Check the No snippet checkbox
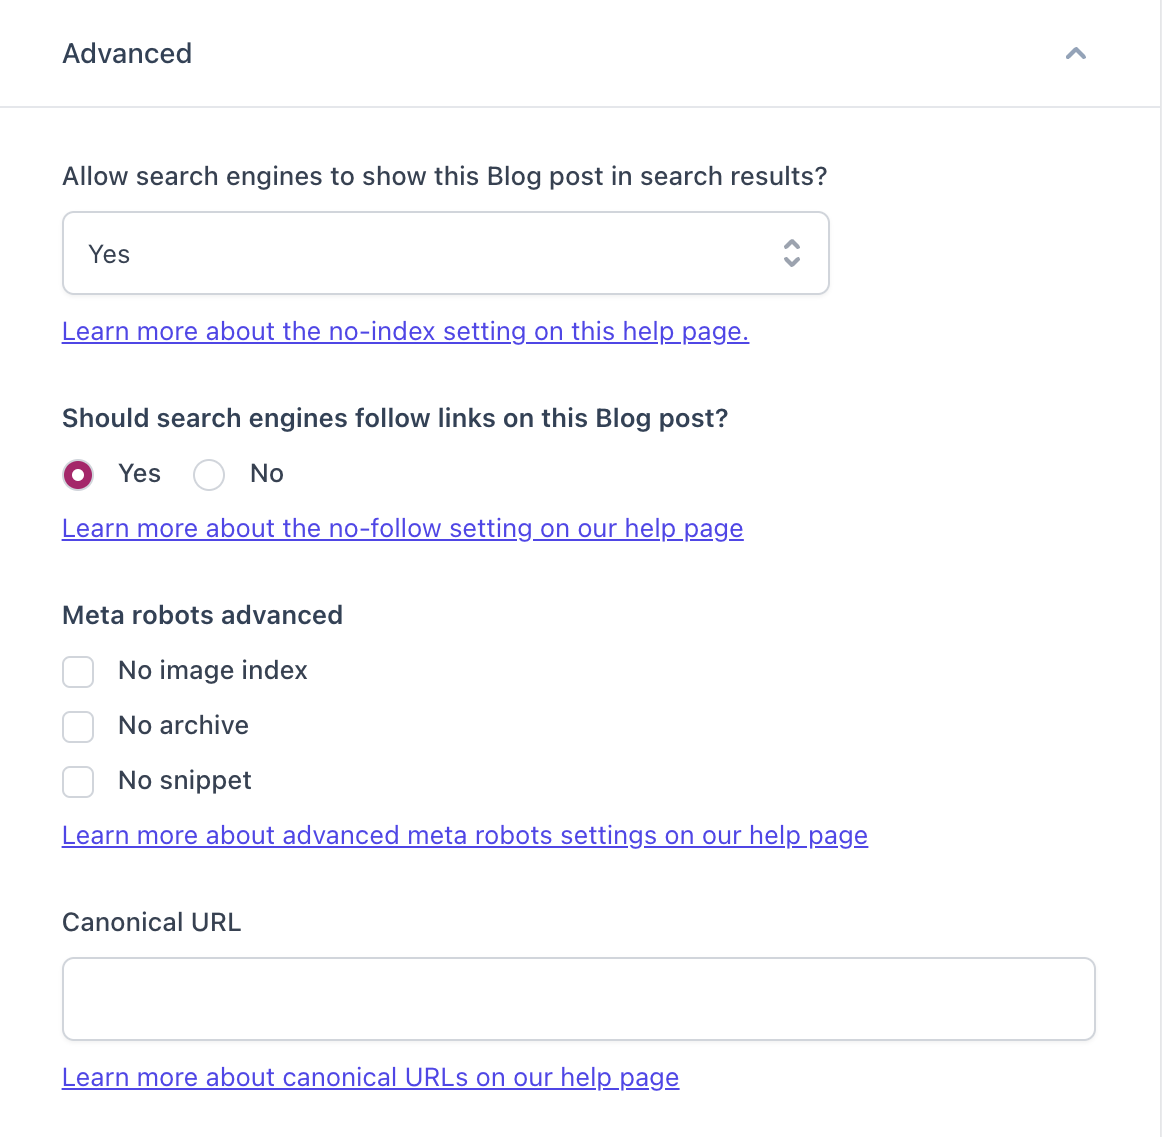The image size is (1162, 1137). 78,782
